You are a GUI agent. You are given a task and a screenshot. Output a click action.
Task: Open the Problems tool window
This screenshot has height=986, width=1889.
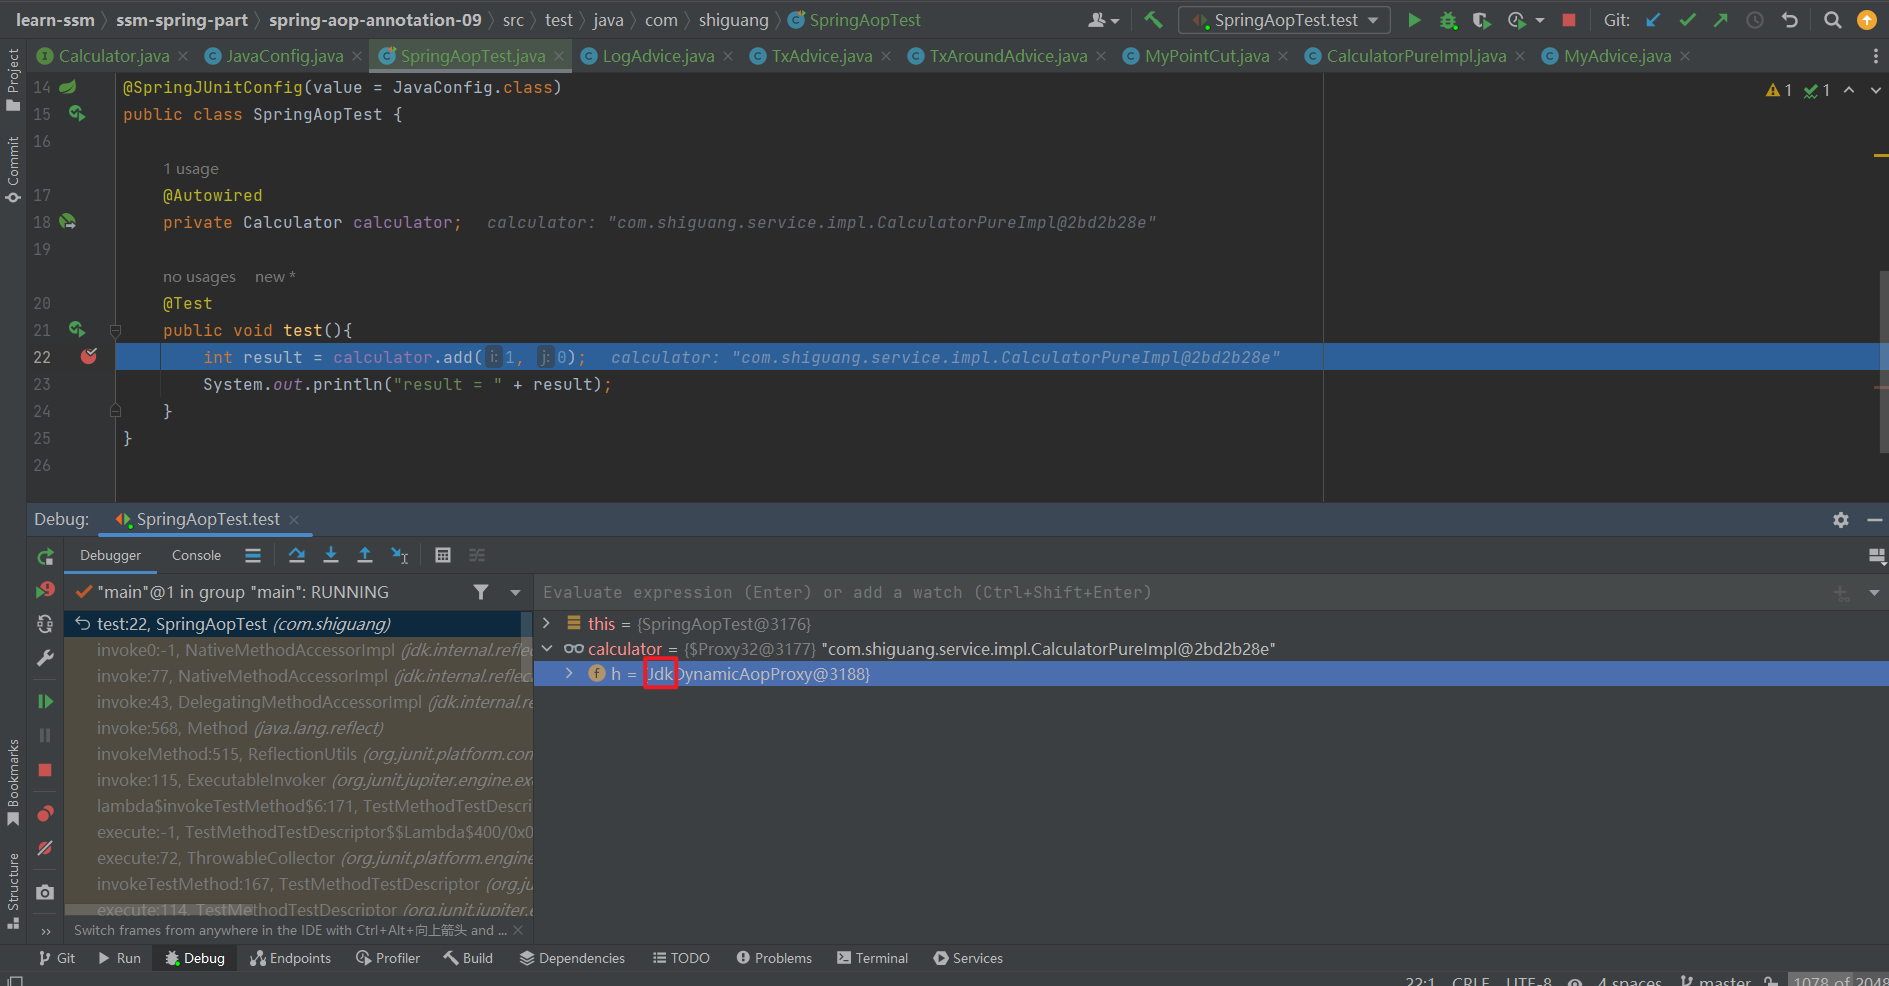pyautogui.click(x=774, y=958)
